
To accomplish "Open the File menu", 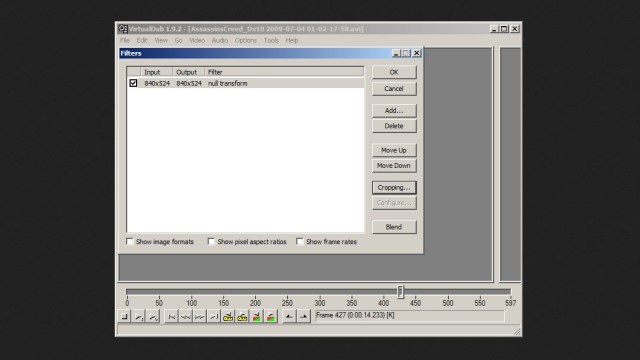I will click(x=125, y=40).
